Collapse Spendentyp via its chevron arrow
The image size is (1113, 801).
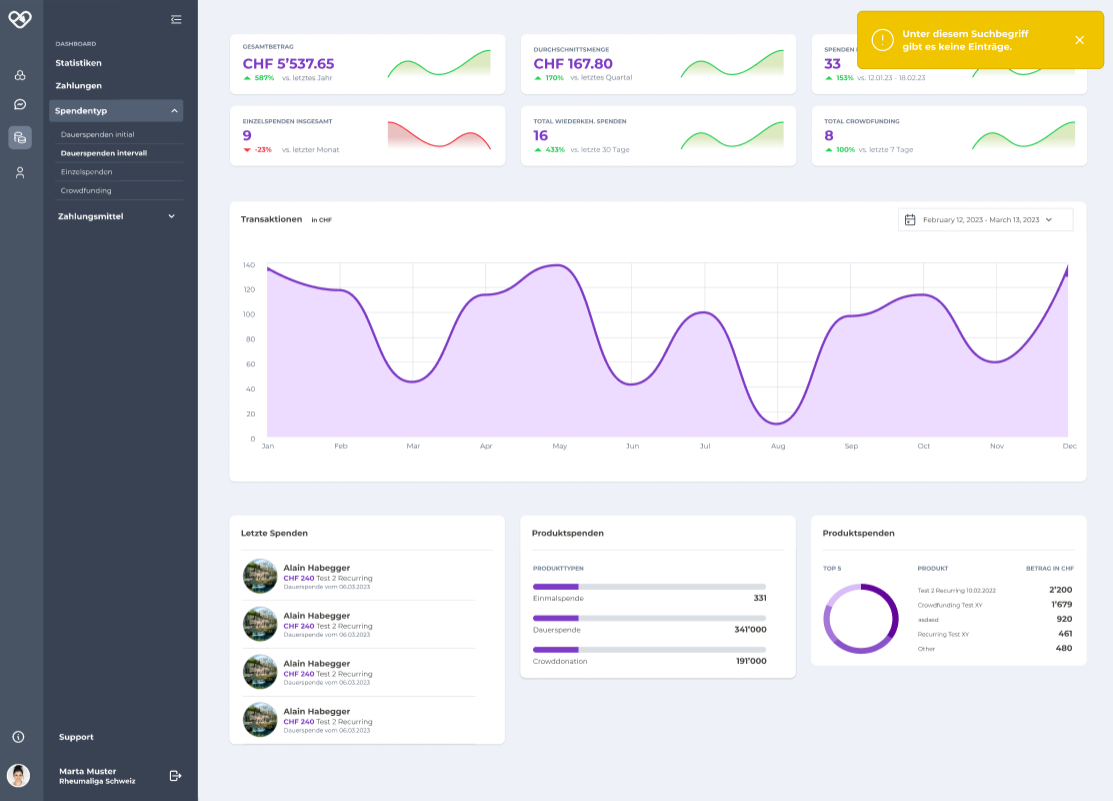(172, 111)
